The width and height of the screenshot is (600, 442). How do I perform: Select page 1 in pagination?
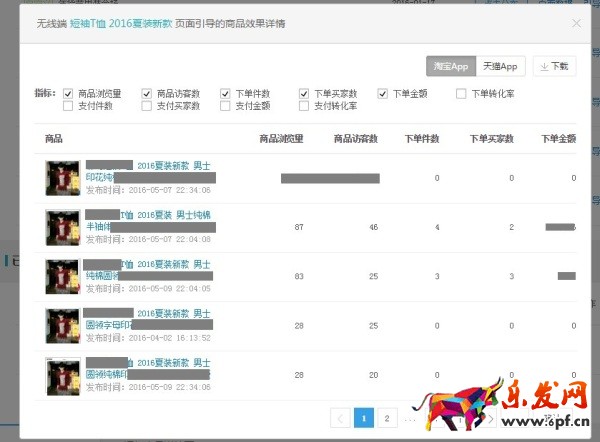(x=364, y=418)
